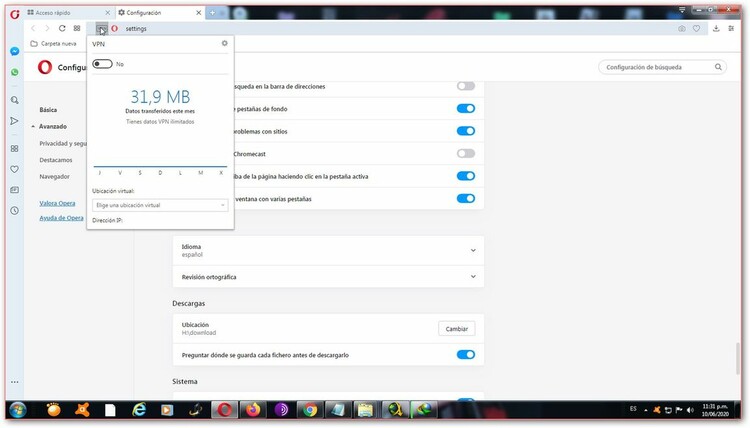The height and width of the screenshot is (428, 750).
Task: Click the ES language indicator in the tray
Action: 633,409
